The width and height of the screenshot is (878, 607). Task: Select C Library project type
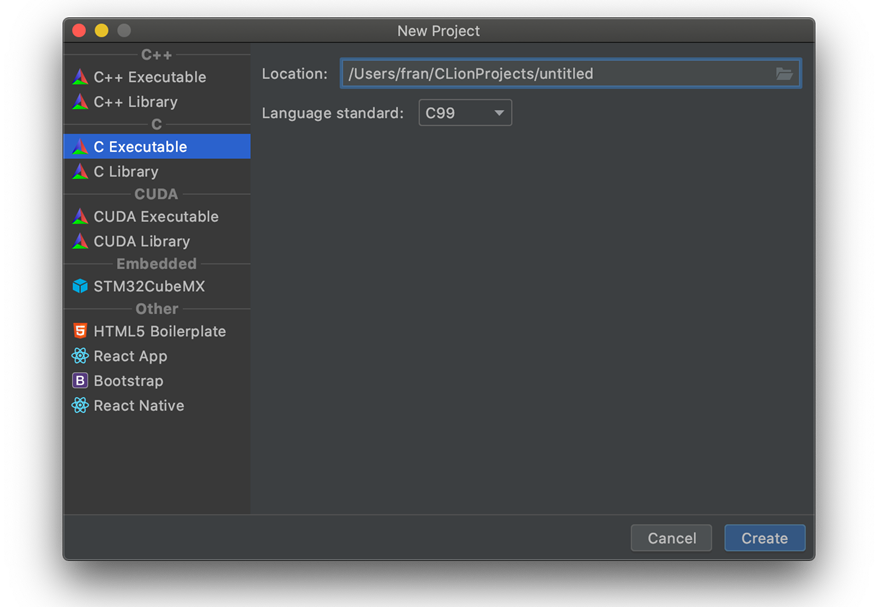(157, 171)
